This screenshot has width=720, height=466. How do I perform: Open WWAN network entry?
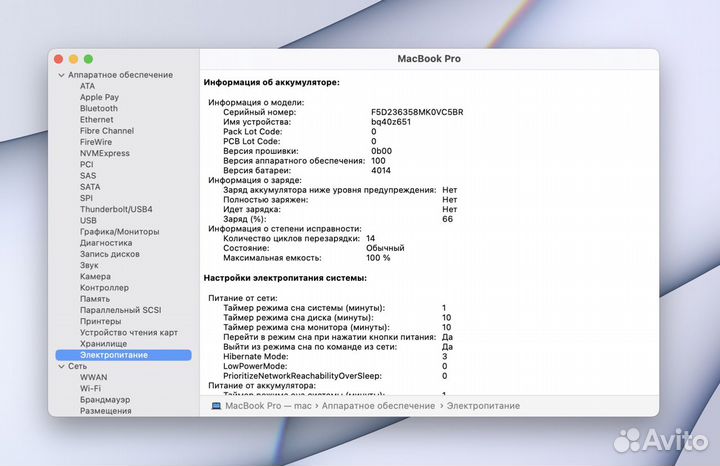click(94, 377)
